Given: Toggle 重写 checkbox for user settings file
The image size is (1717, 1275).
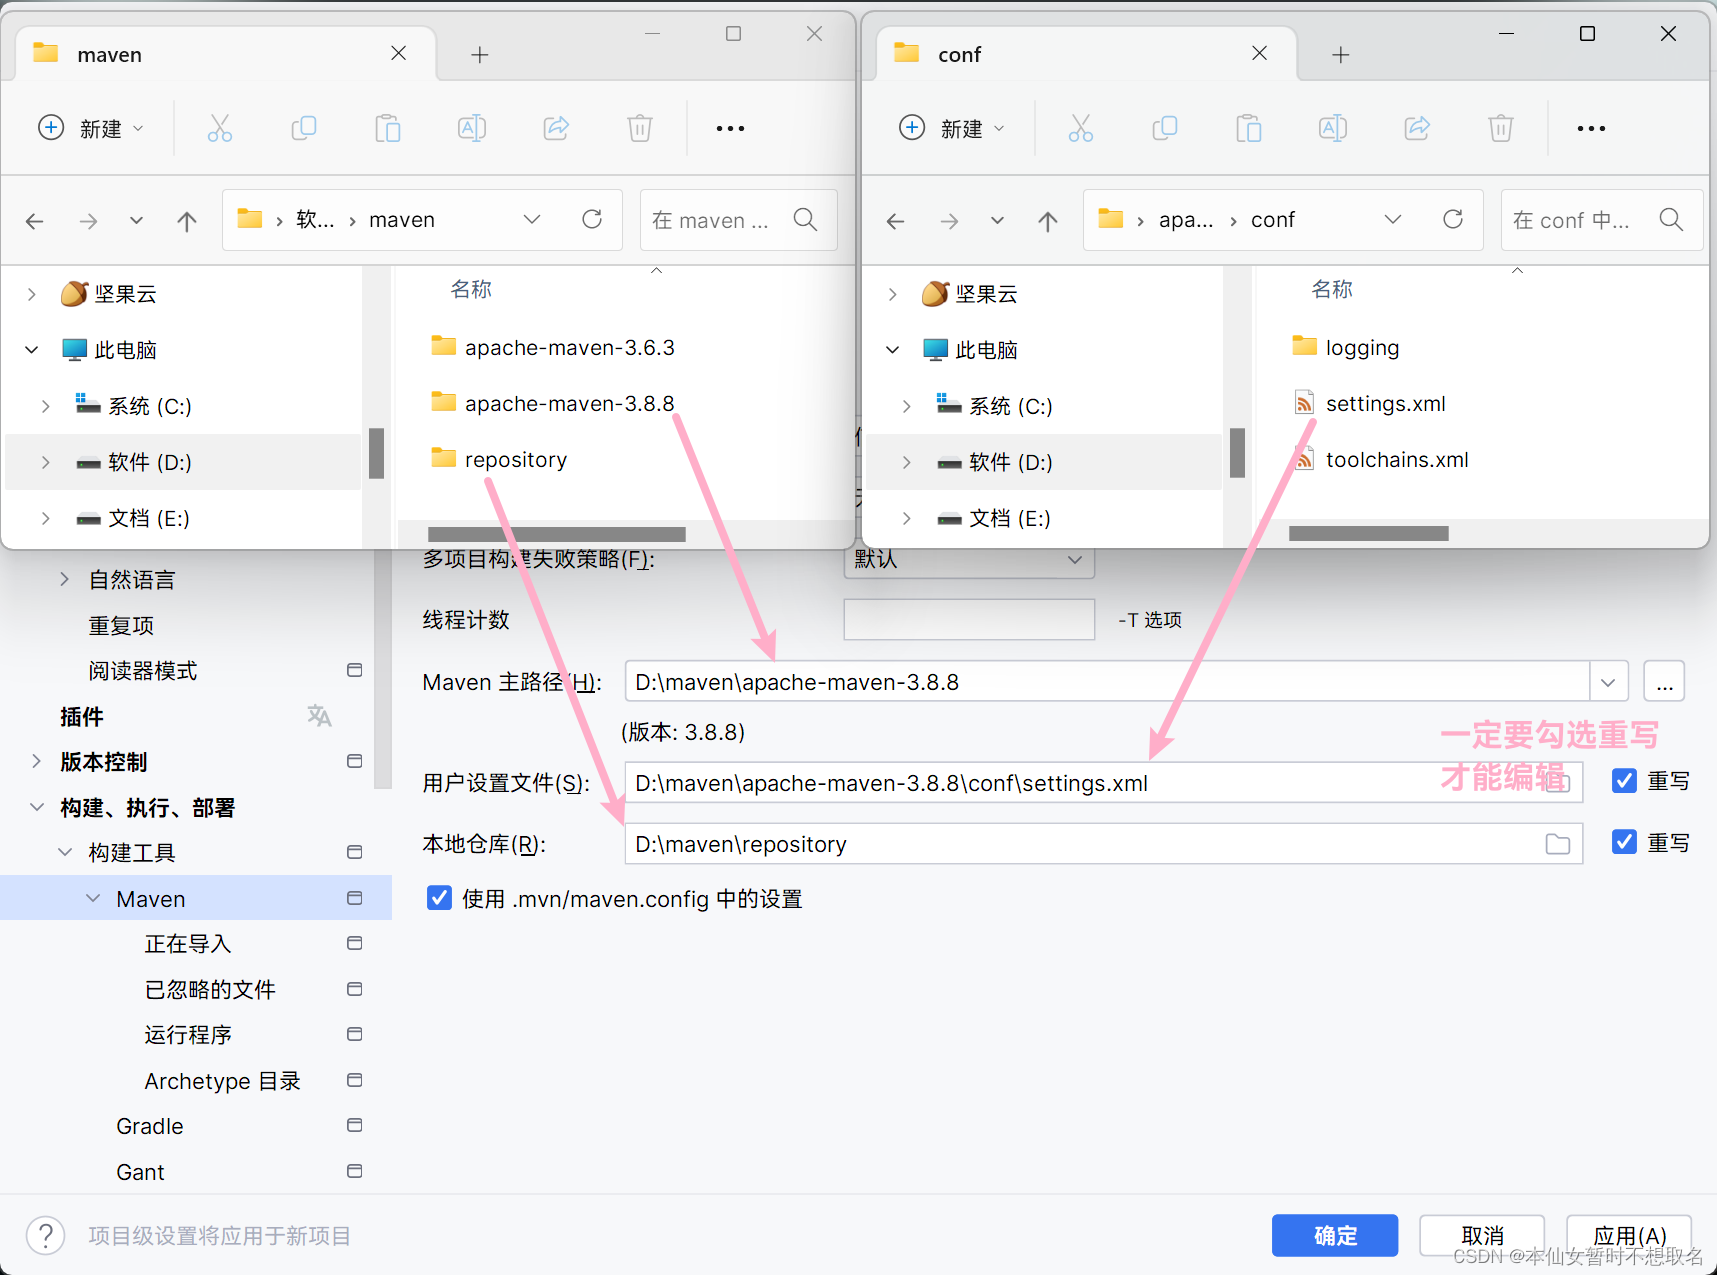Looking at the screenshot, I should (1625, 781).
